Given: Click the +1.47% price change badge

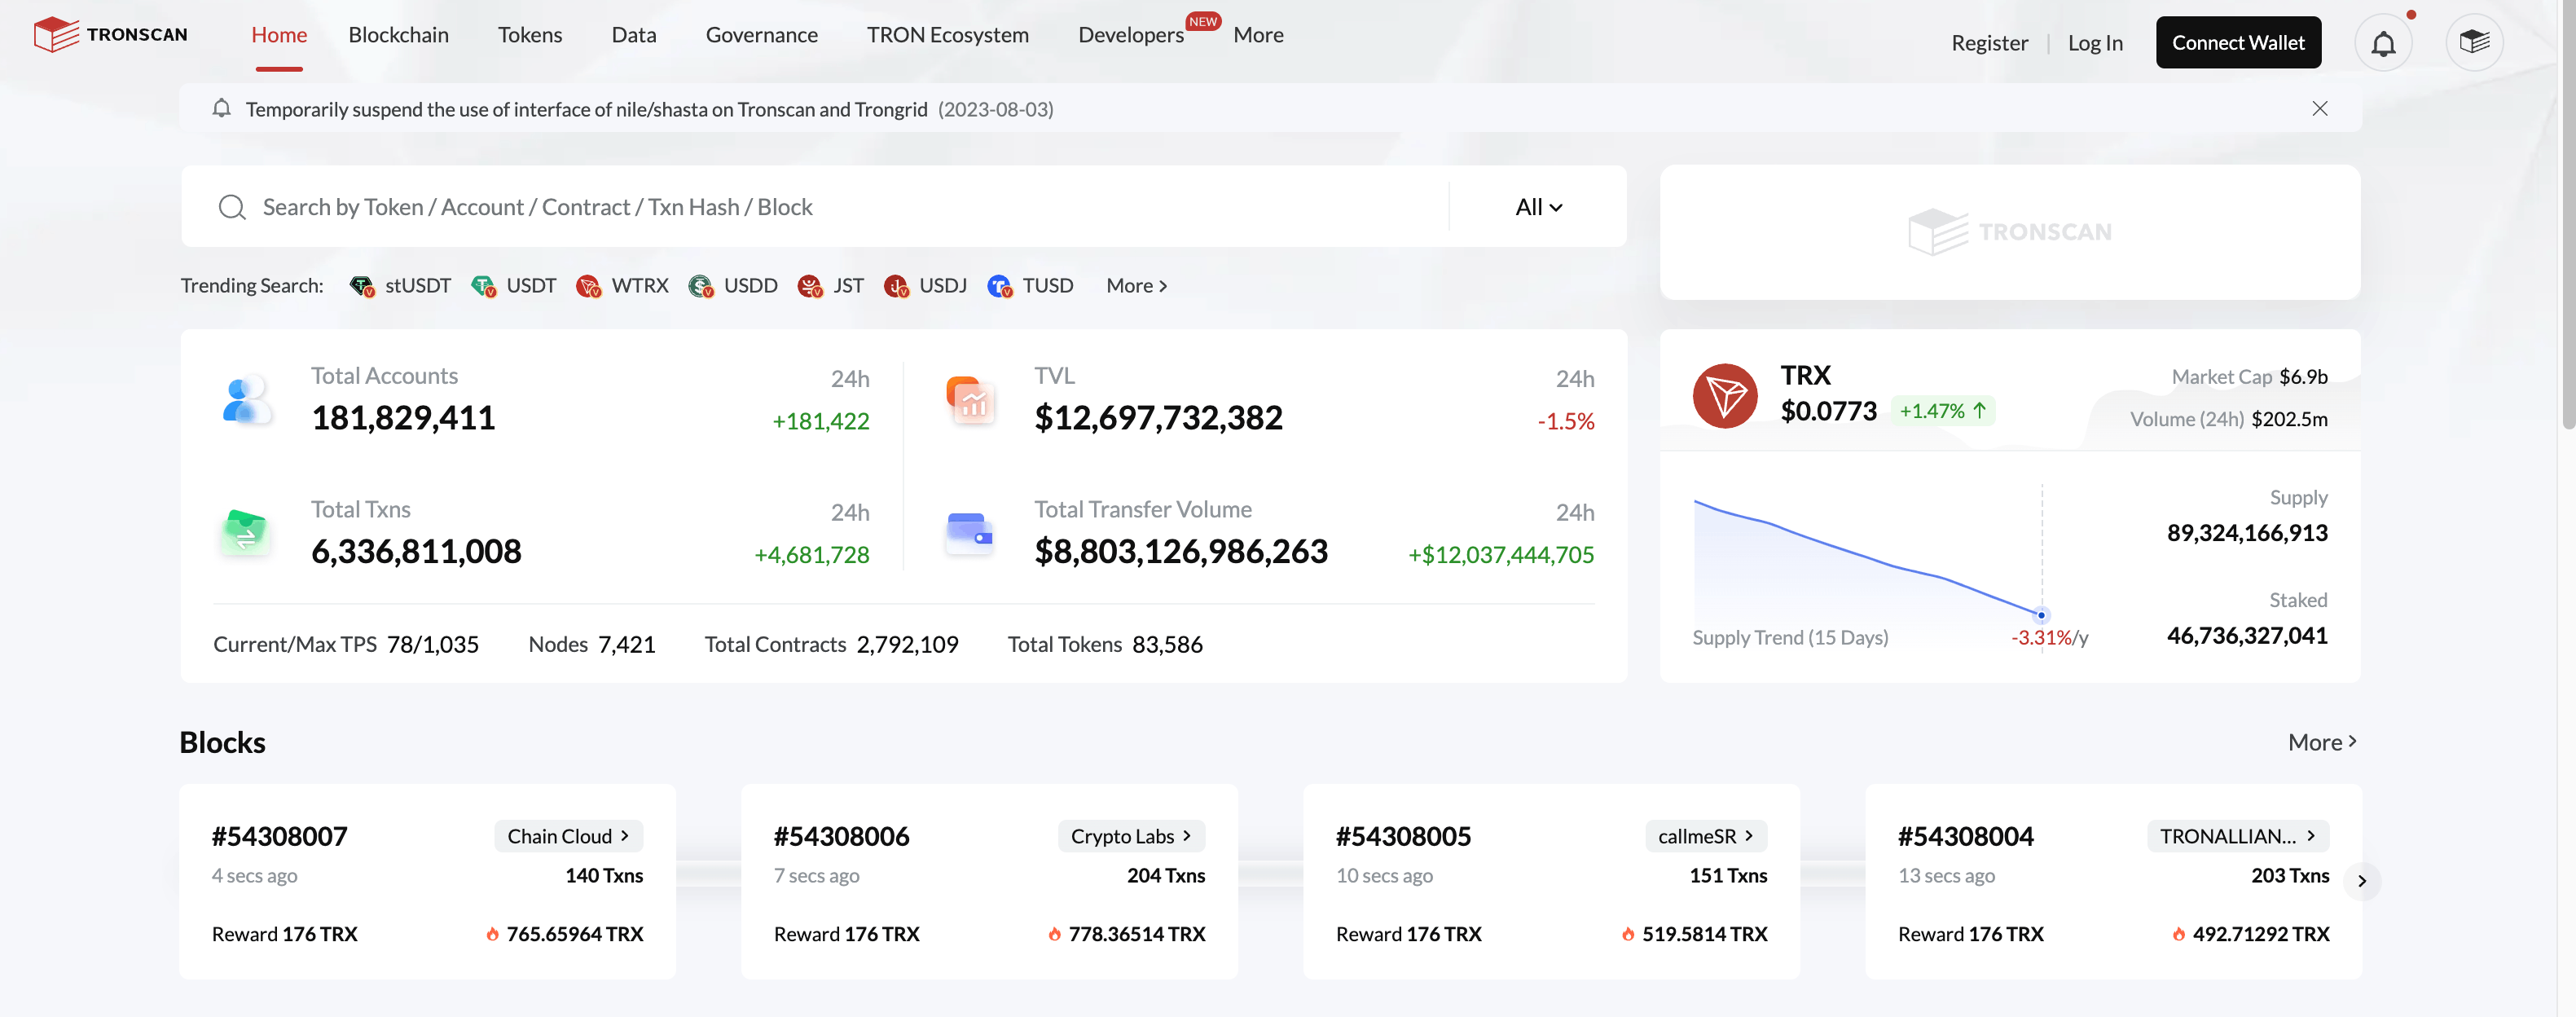Looking at the screenshot, I should click(1942, 411).
